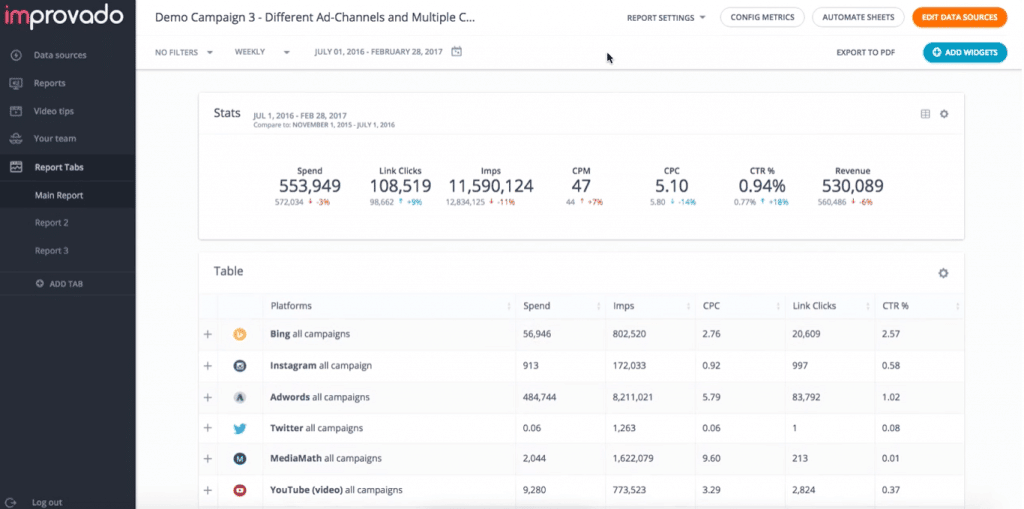Open Table widget settings gear
Viewport: 1024px width, 509px height.
[943, 273]
